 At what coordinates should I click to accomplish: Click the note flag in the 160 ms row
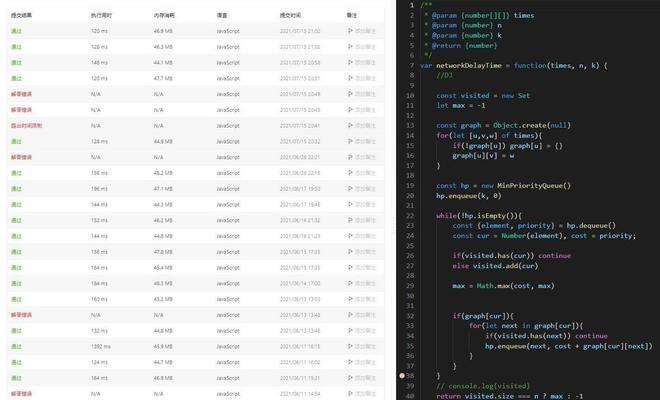pyautogui.click(x=350, y=299)
